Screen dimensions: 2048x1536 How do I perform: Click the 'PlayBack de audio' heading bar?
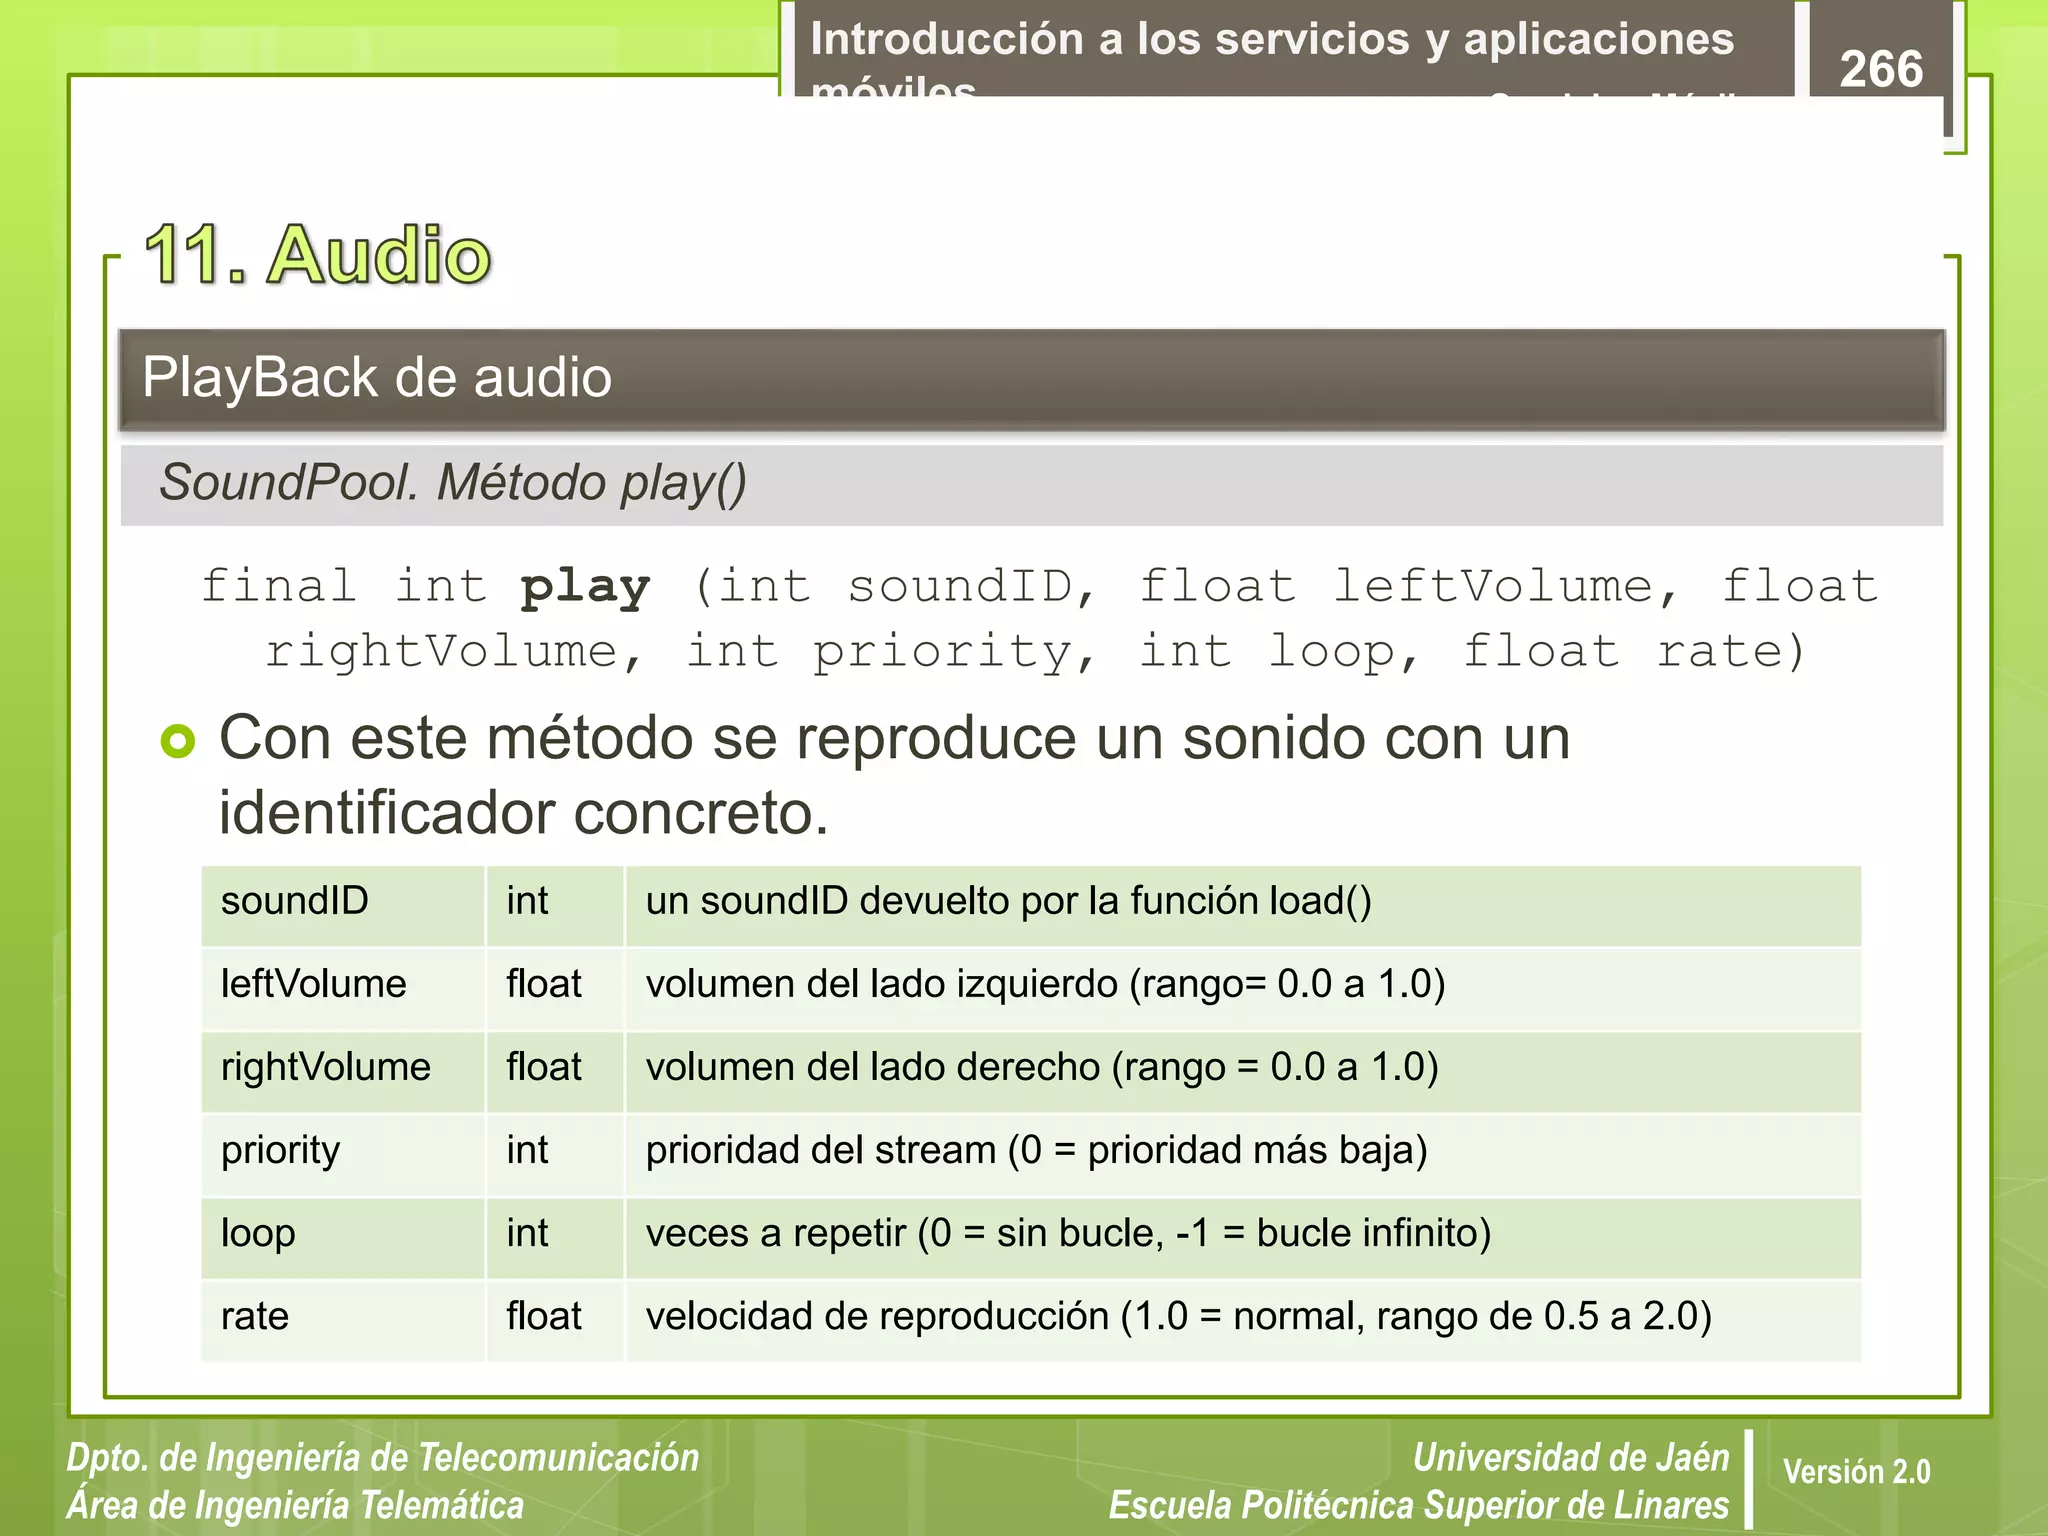point(1031,379)
